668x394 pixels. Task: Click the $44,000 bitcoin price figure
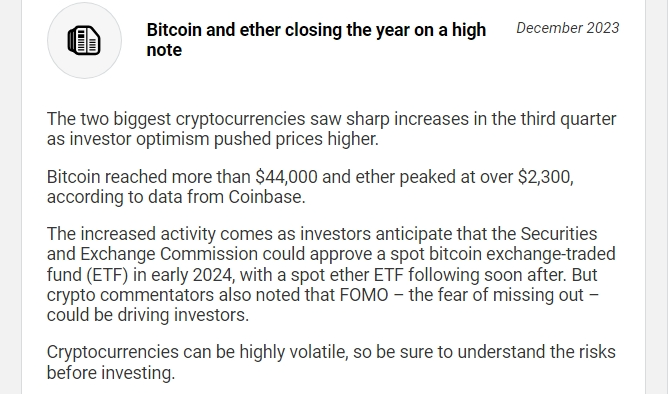[x=286, y=177]
